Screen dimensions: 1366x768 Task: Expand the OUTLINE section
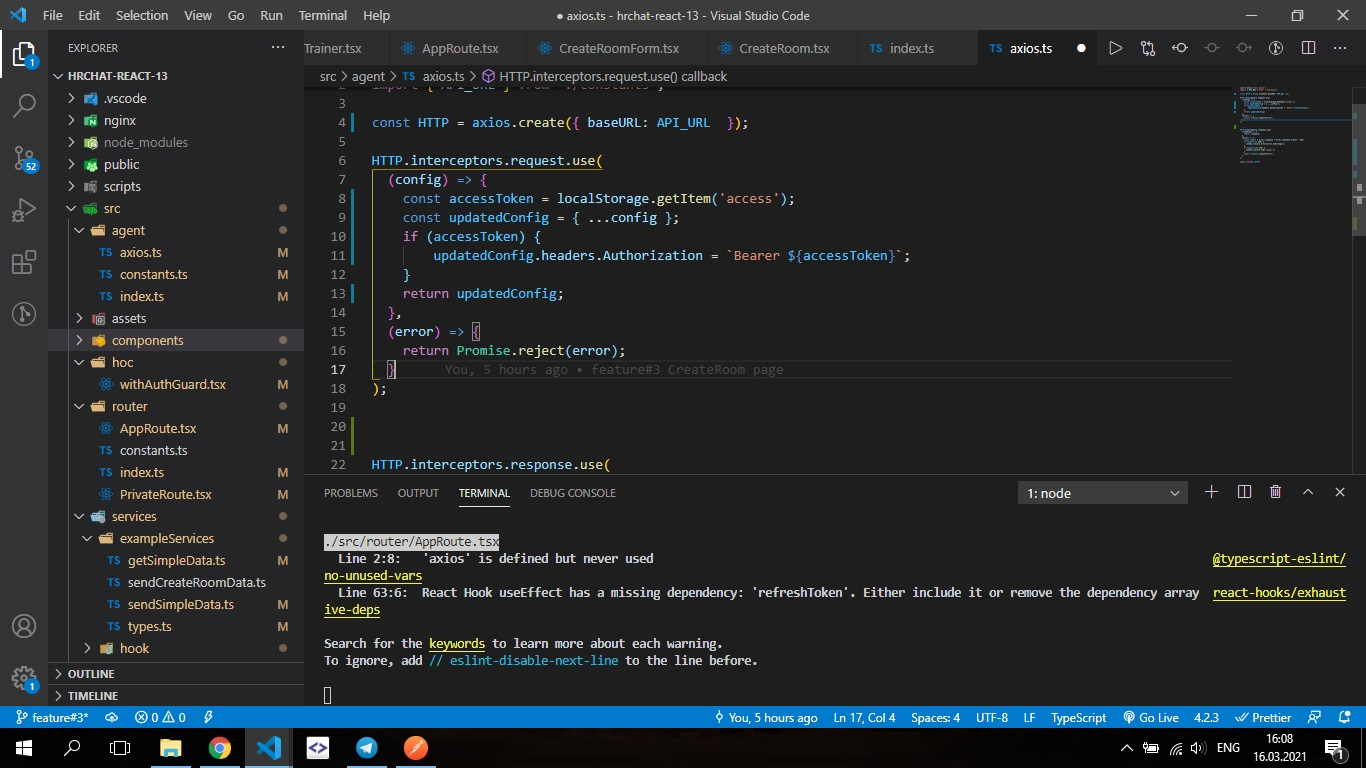(176, 674)
